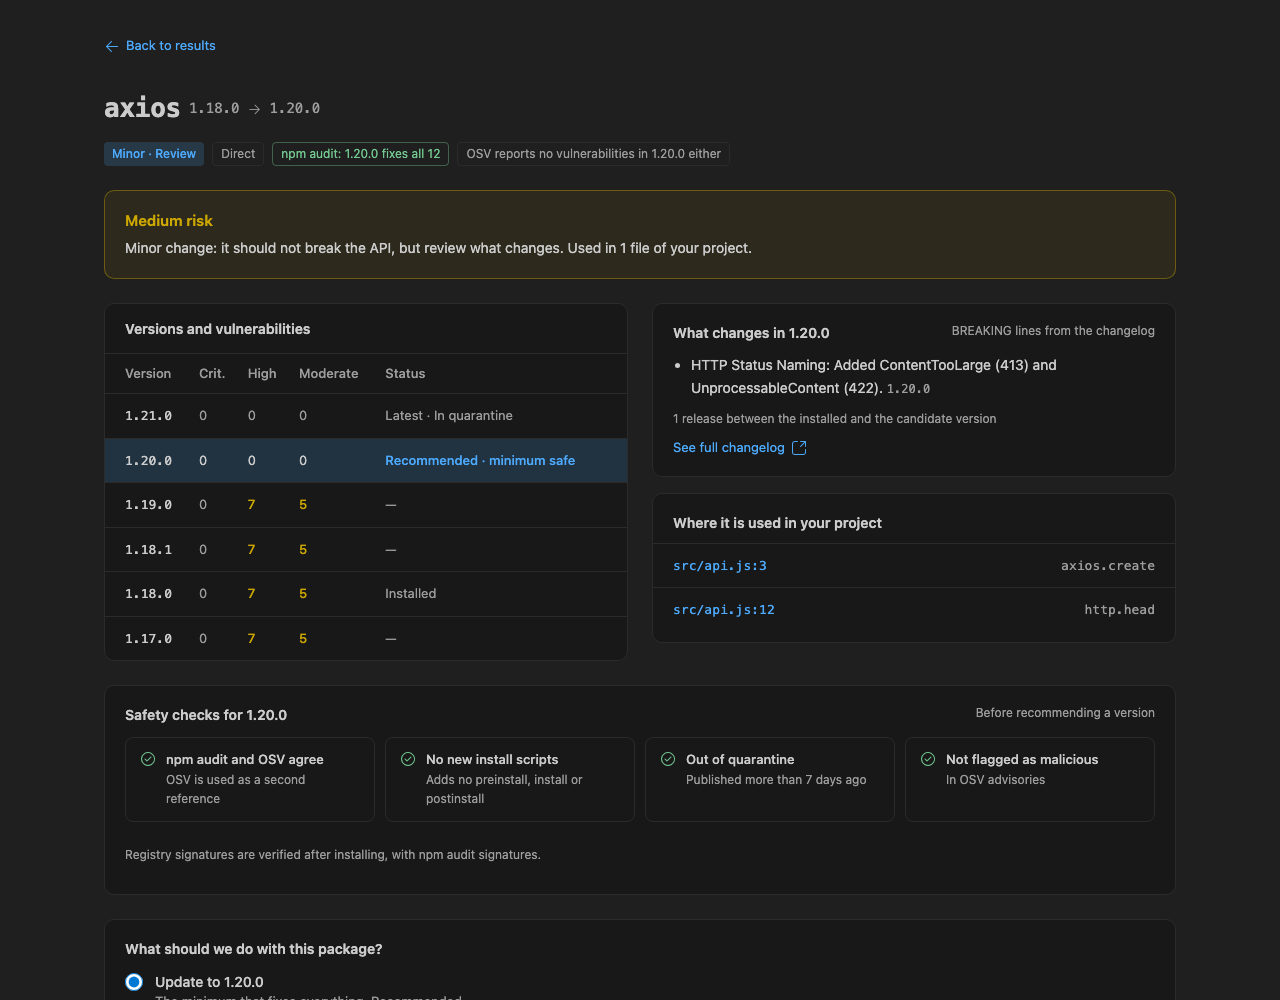The width and height of the screenshot is (1280, 1000).
Task: Click external link icon beside changelog
Action: pyautogui.click(x=799, y=447)
